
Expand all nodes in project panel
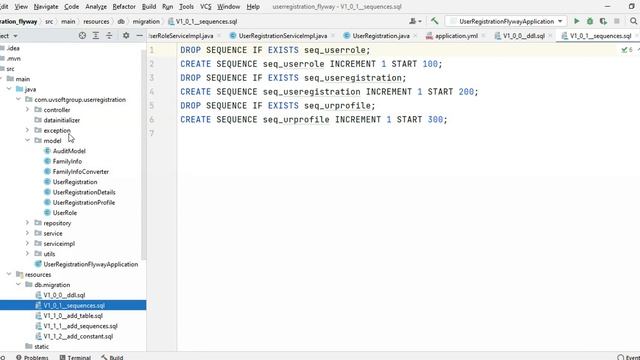(96, 36)
